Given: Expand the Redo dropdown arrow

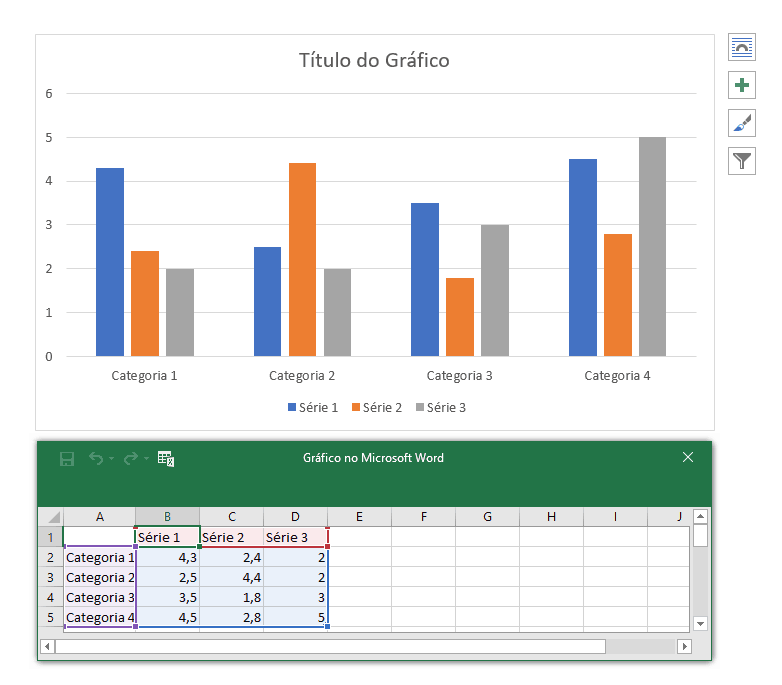Looking at the screenshot, I should [x=146, y=459].
